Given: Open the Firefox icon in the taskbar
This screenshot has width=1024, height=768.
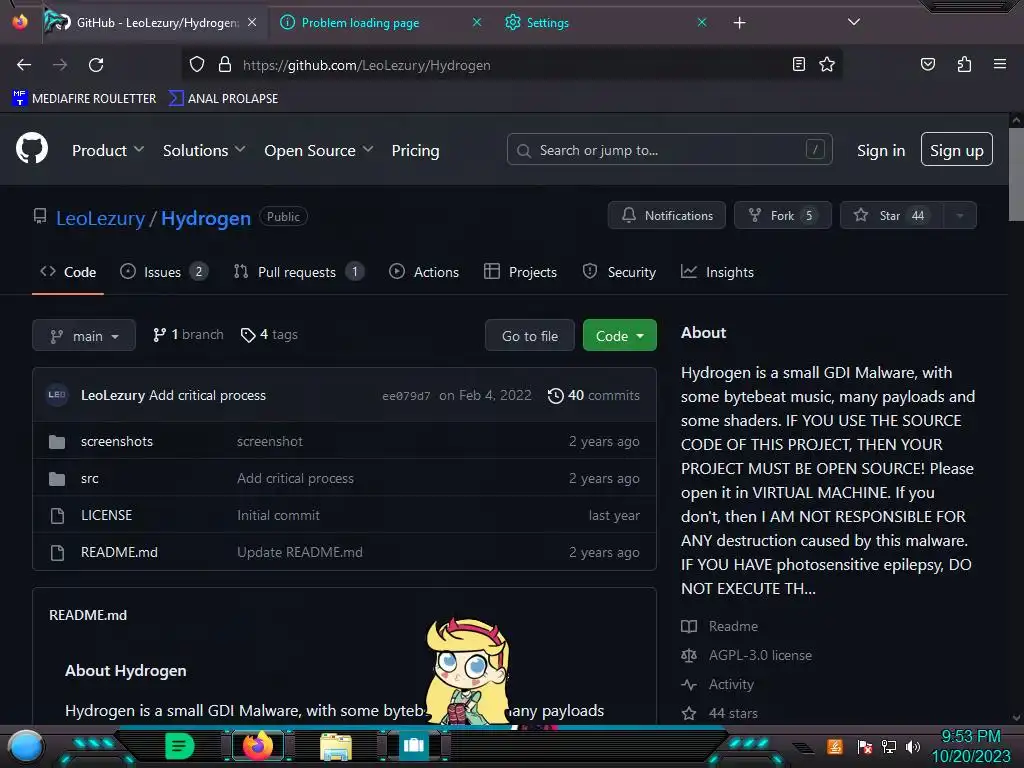Looking at the screenshot, I should 257,746.
